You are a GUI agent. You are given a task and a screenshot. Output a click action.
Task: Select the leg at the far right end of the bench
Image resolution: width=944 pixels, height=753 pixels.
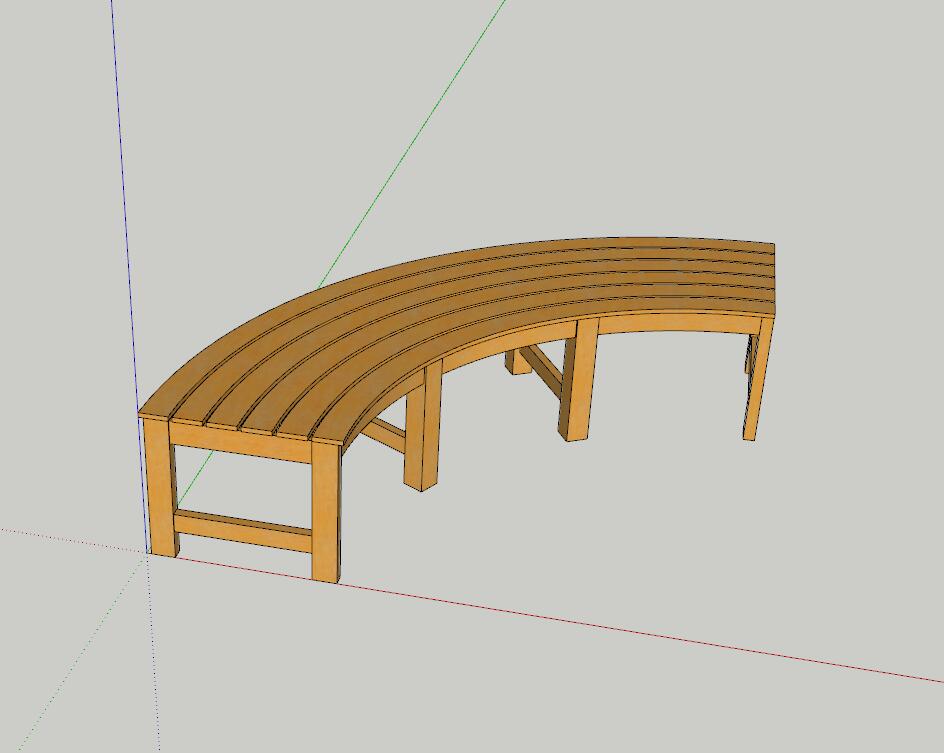coord(757,378)
